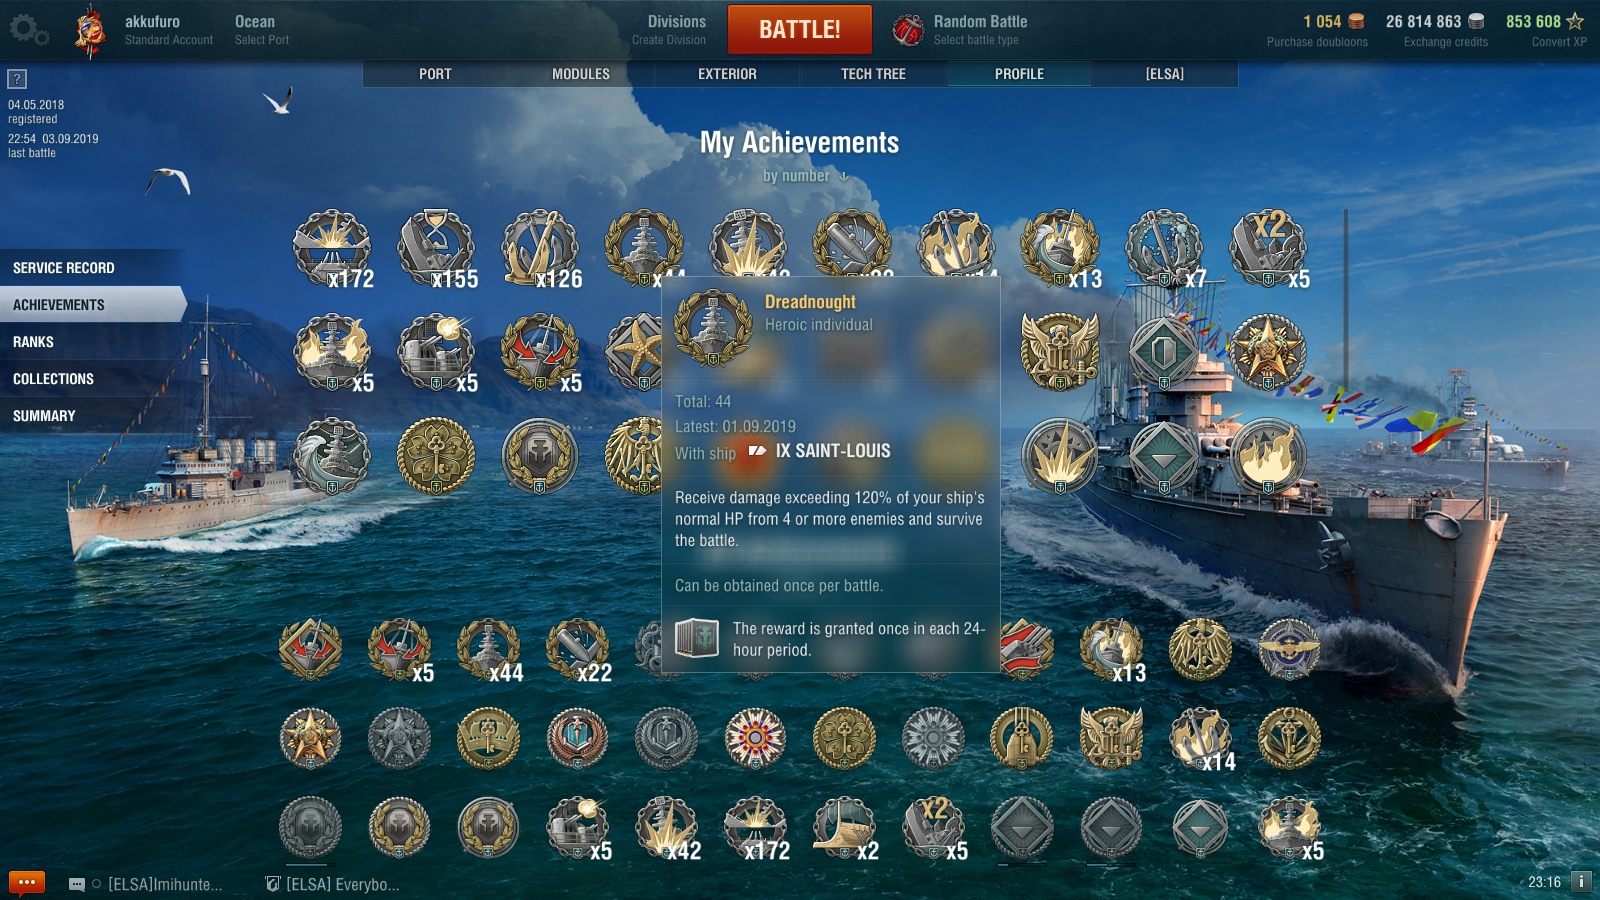Screen dimensions: 1600x900
Task: Open Random Battle type selector
Action: pos(961,29)
